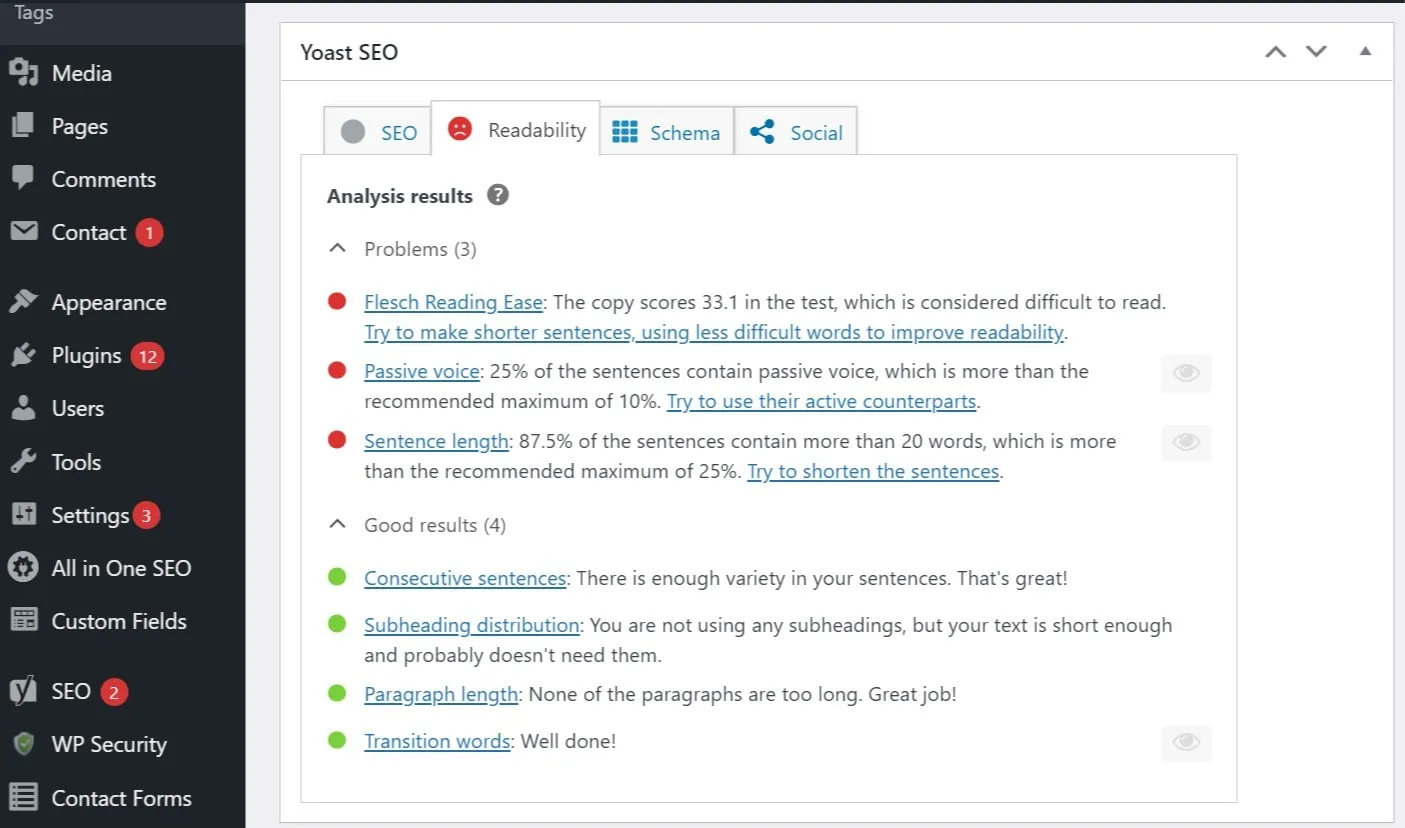The width and height of the screenshot is (1405, 828).
Task: Open Media from the sidebar icon
Action: 23,73
